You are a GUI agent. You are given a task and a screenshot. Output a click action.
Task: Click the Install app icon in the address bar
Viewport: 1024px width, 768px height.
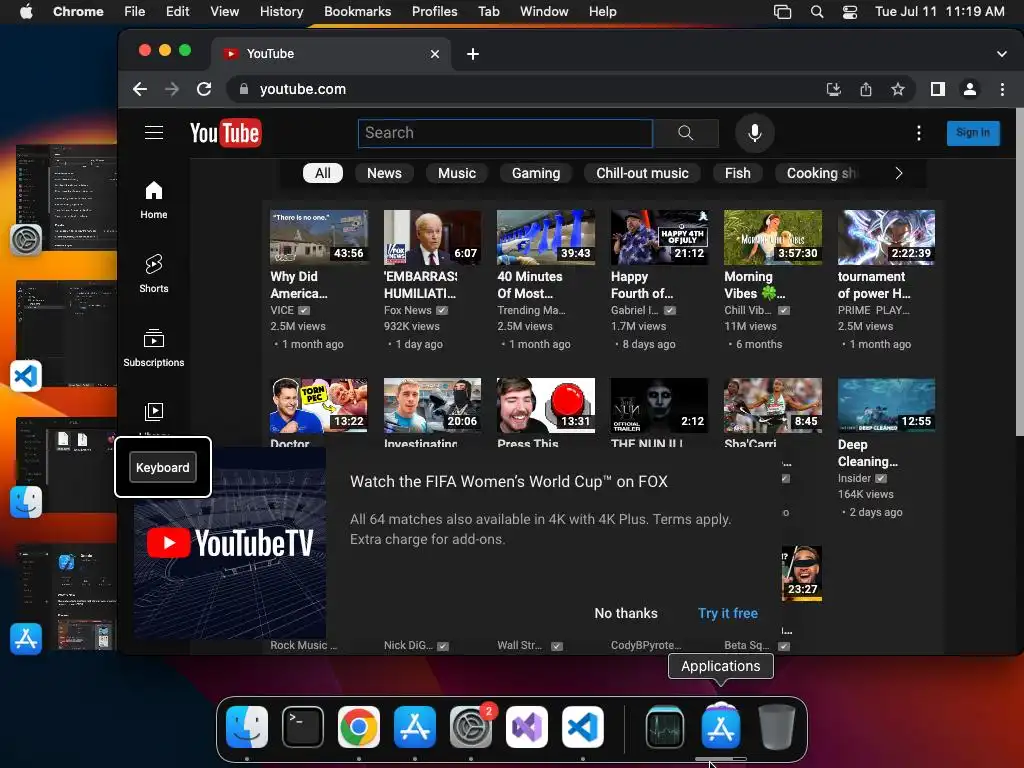(x=833, y=89)
